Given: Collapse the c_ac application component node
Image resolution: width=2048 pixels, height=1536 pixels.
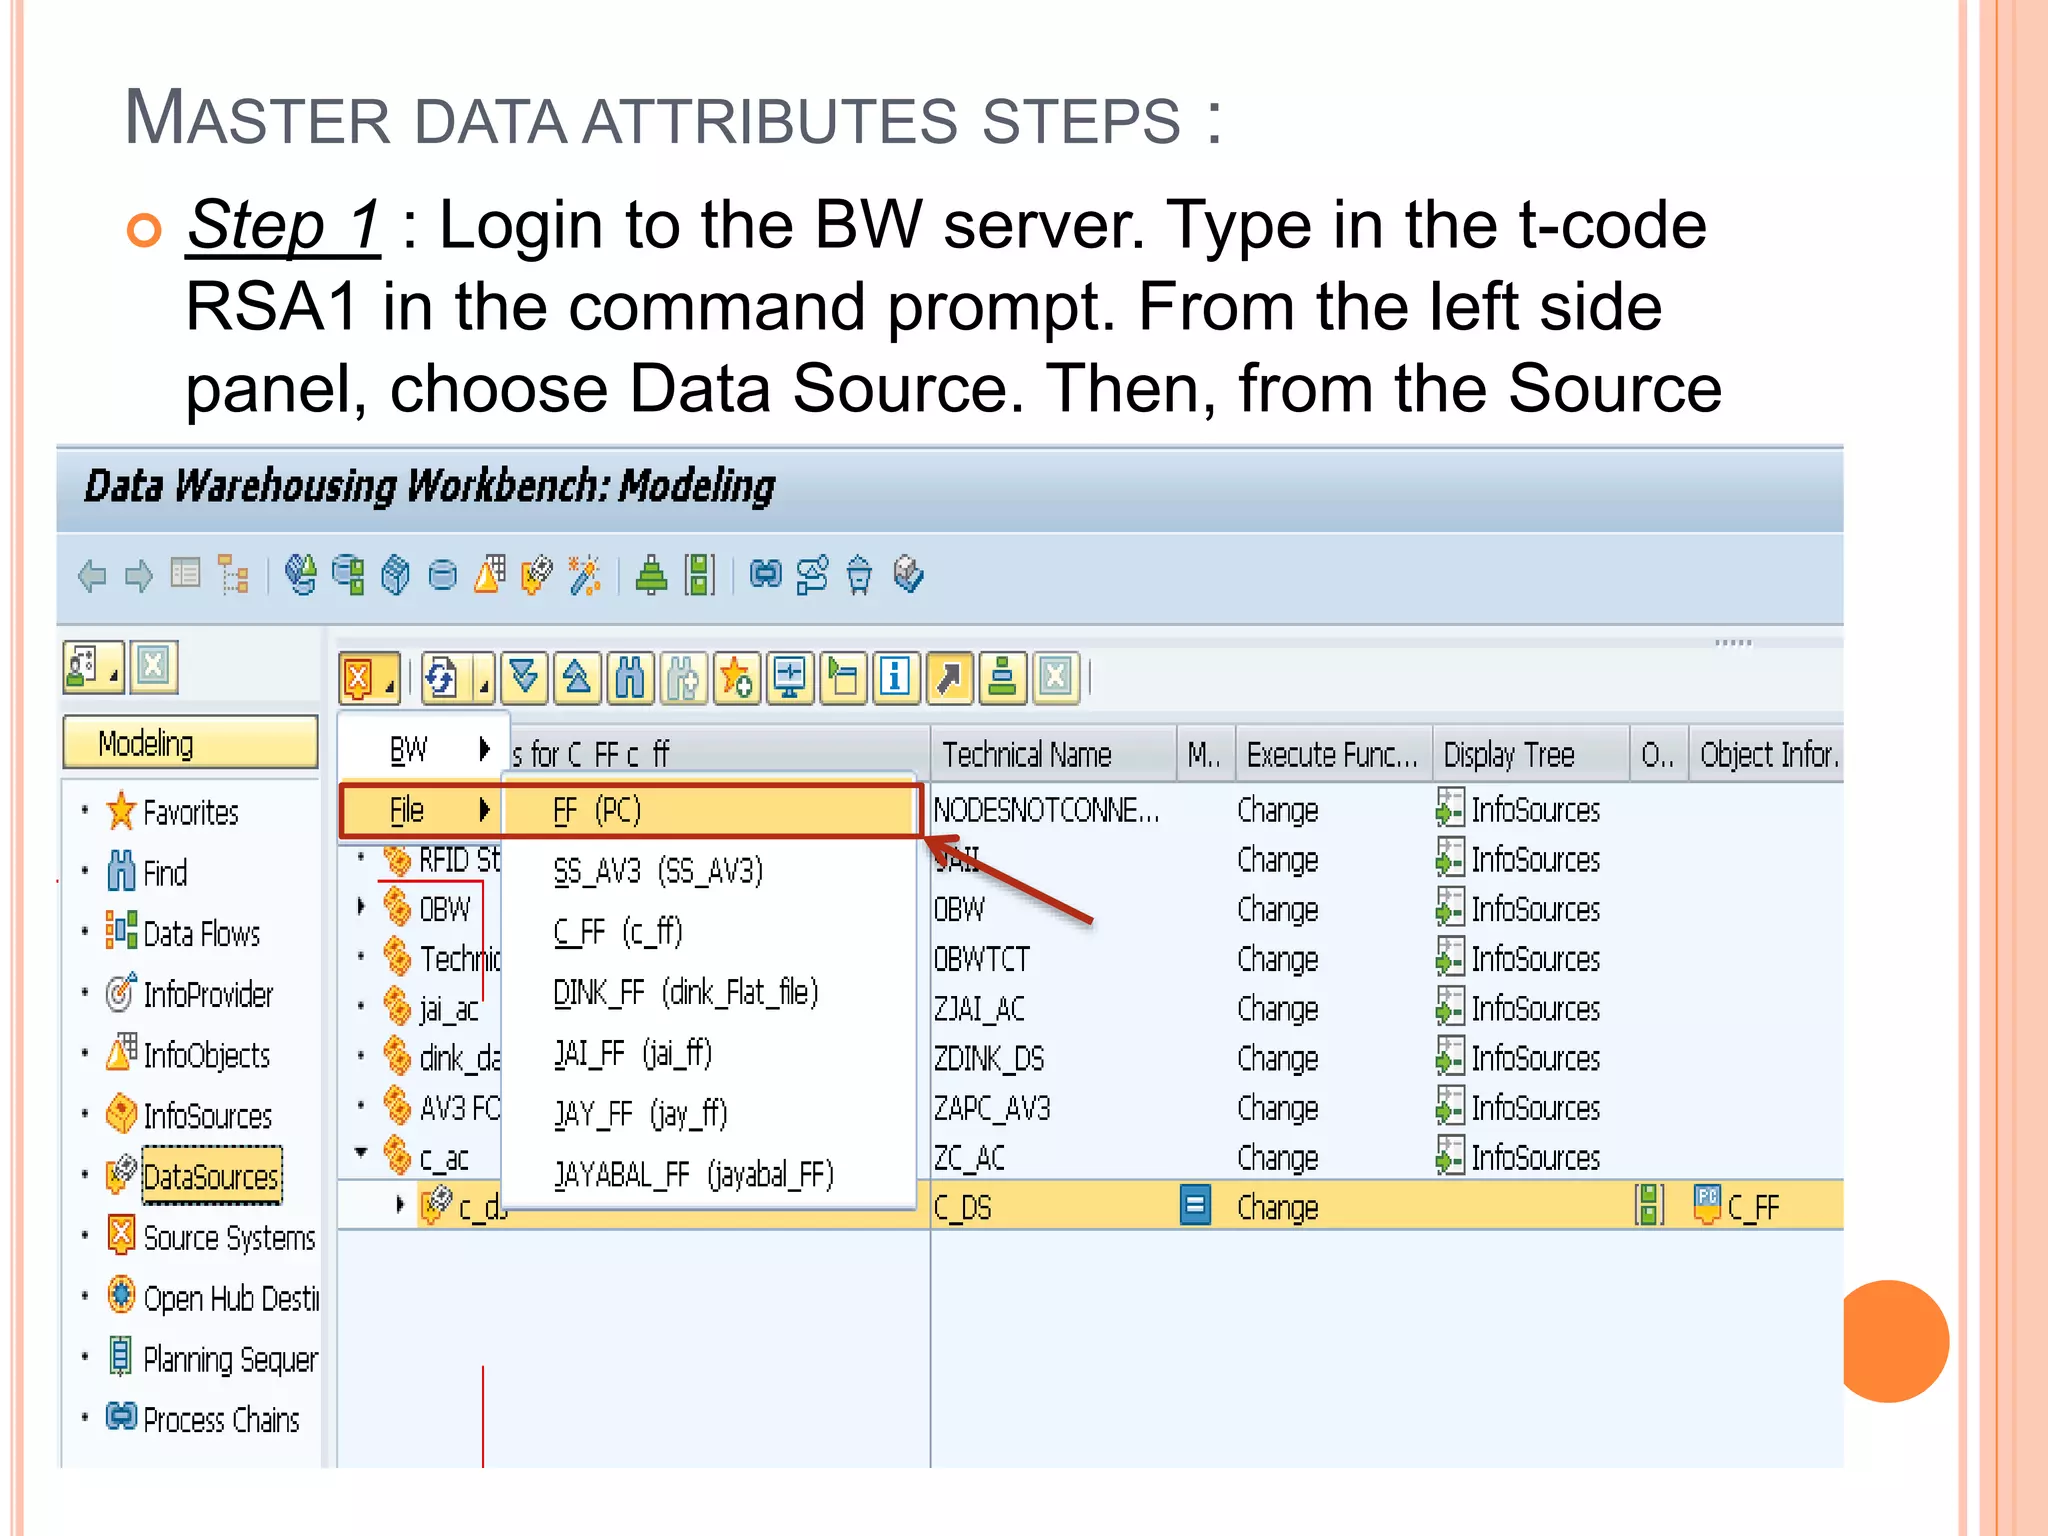Looking at the screenshot, I should pyautogui.click(x=361, y=1153).
